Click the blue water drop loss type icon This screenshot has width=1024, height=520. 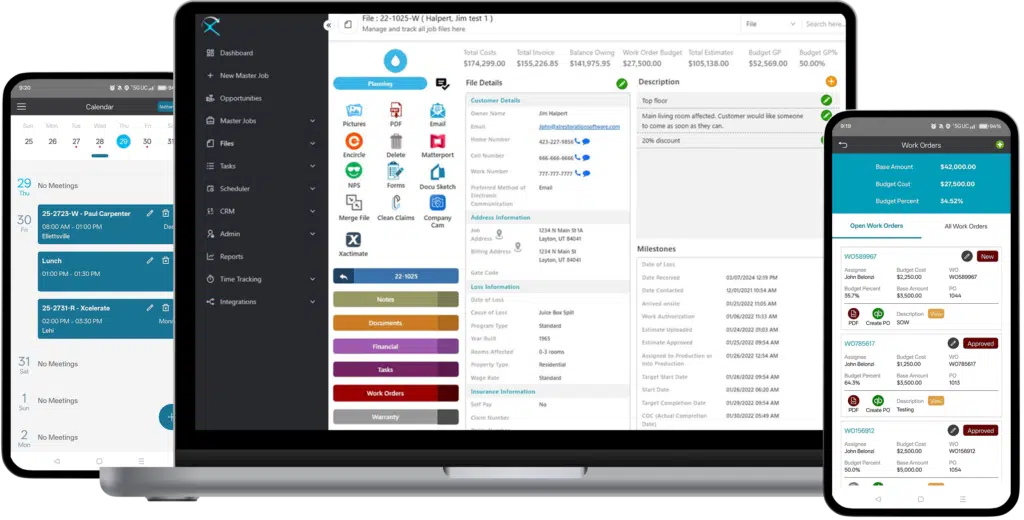point(395,61)
